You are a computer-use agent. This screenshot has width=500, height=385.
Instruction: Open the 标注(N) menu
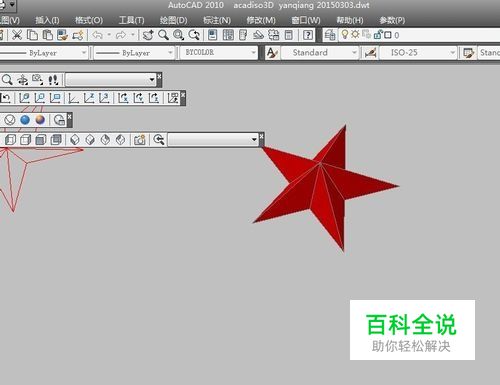pos(217,20)
